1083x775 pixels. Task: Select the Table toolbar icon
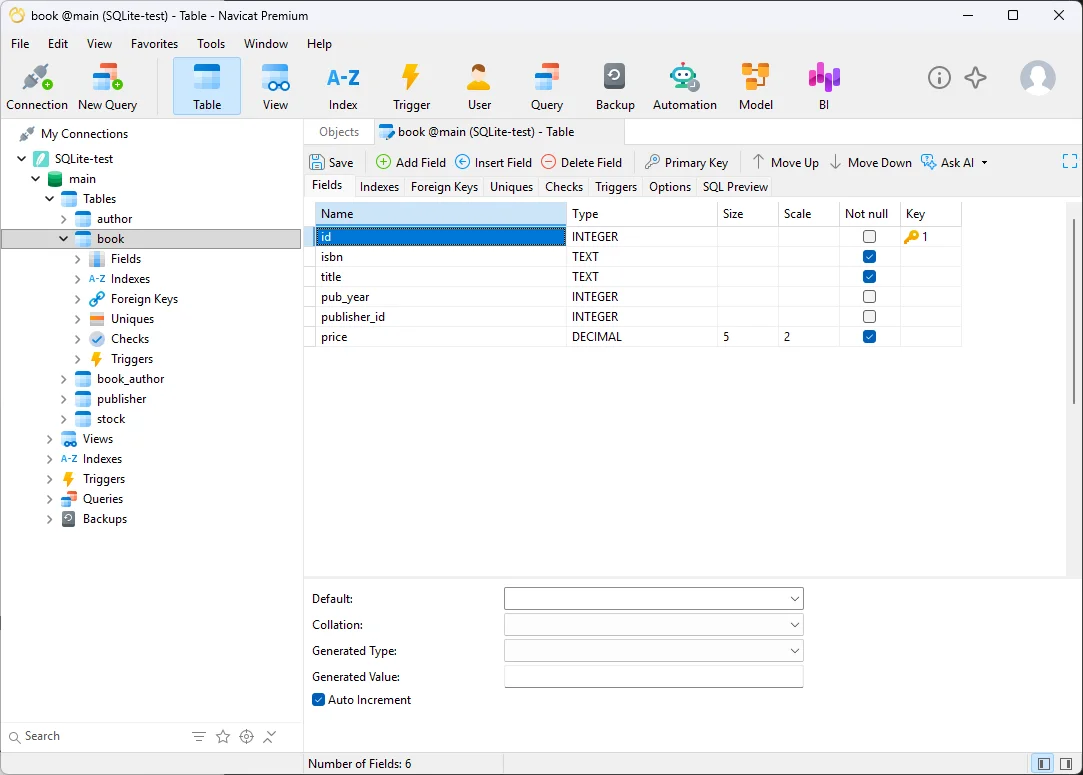[x=207, y=87]
